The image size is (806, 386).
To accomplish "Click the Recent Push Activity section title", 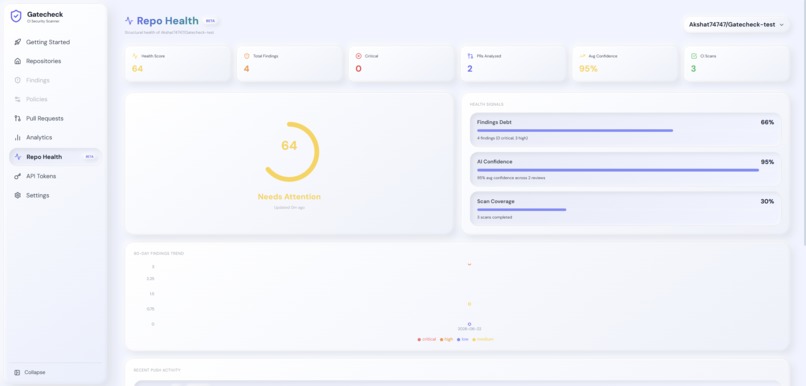I will click(x=157, y=370).
